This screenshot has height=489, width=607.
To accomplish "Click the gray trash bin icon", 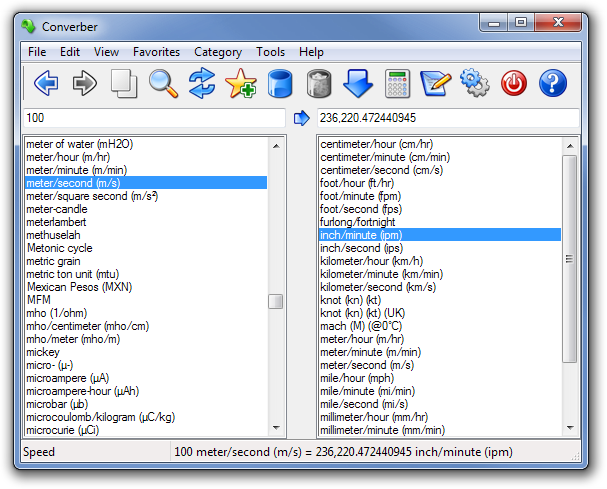I will coord(319,83).
